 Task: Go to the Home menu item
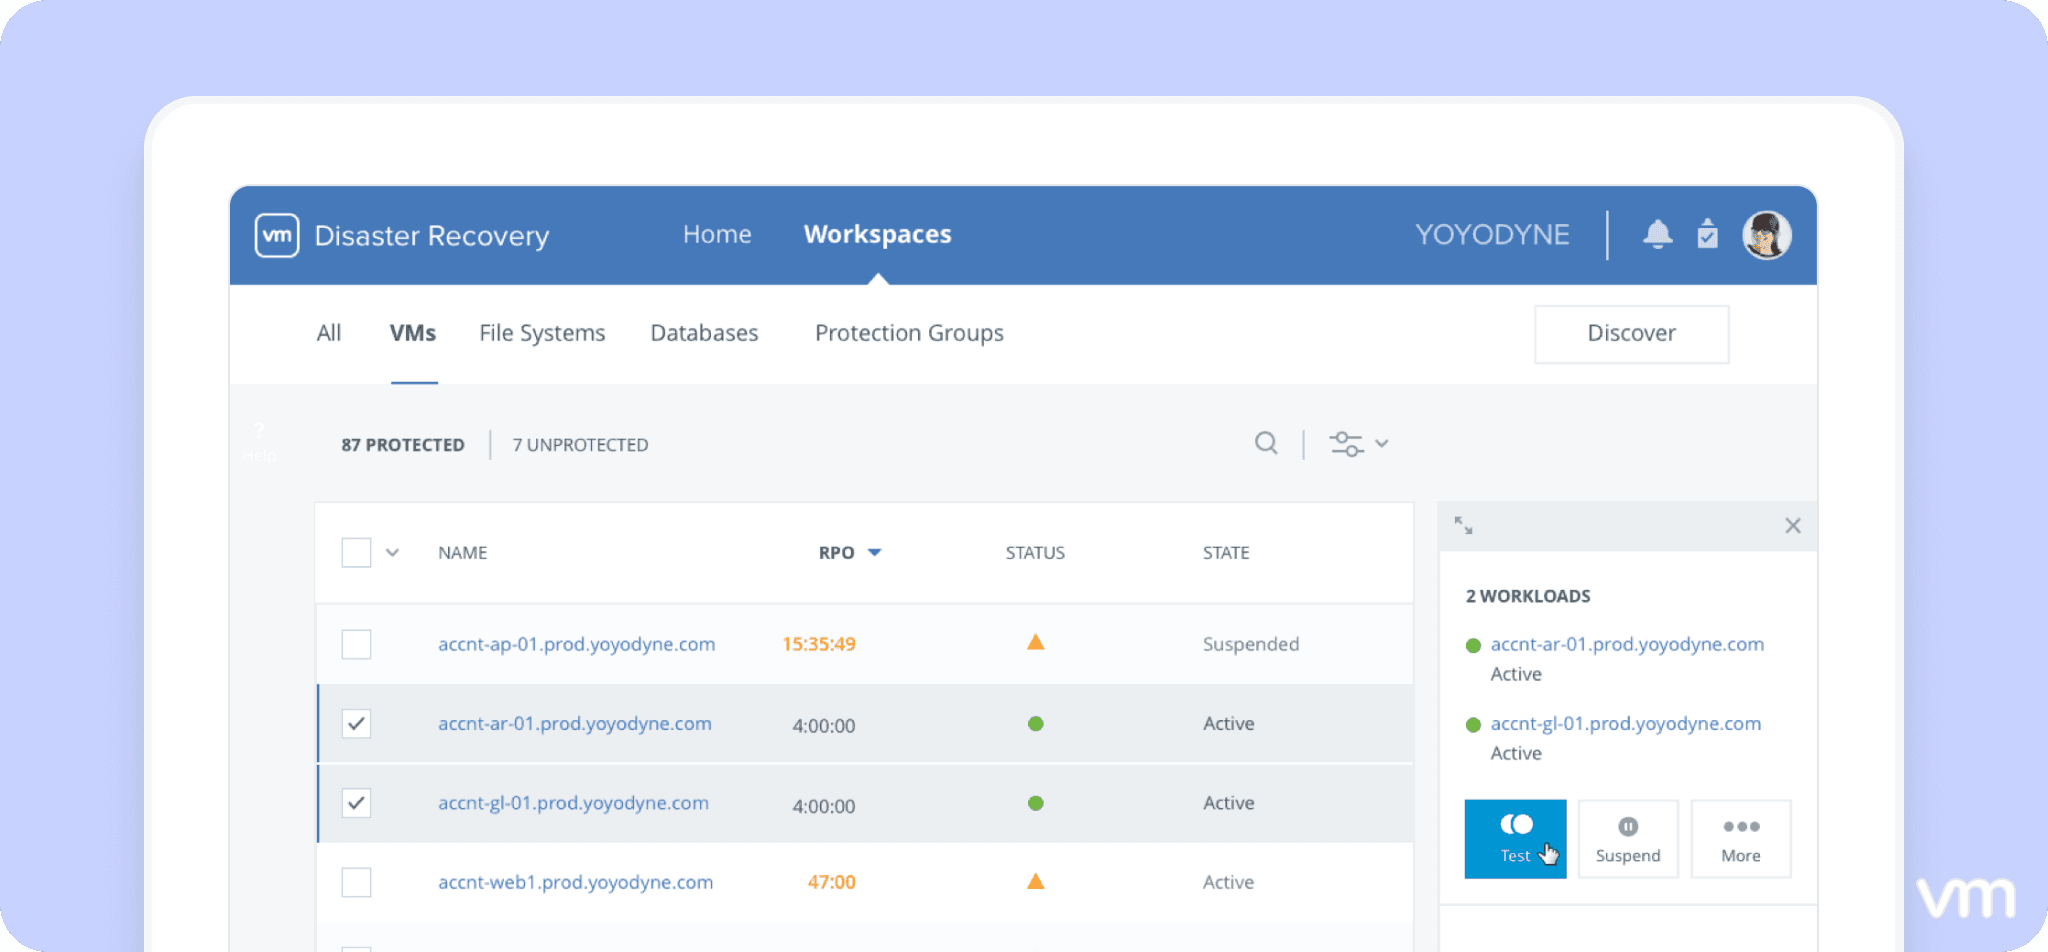click(716, 234)
